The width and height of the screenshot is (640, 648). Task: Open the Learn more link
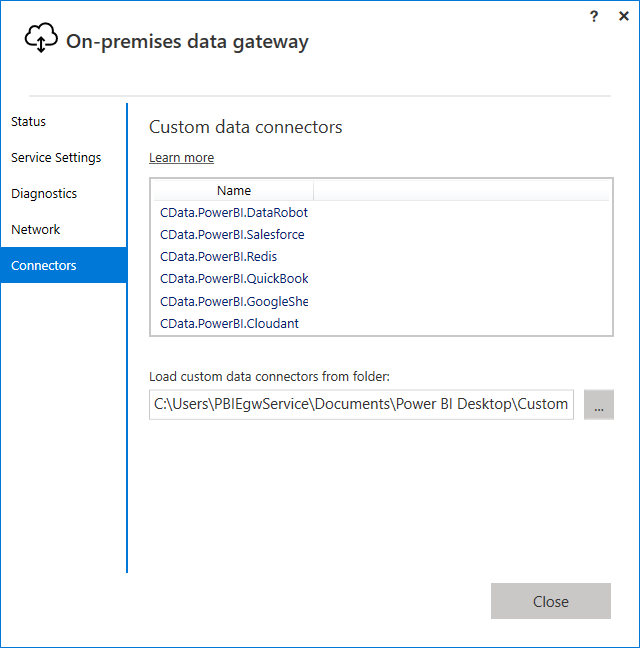point(181,157)
